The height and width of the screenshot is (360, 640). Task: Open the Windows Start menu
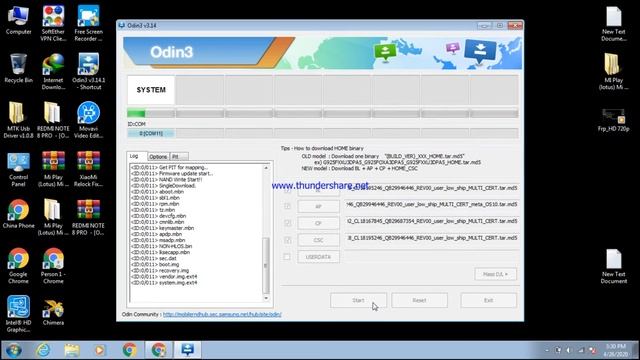[14, 350]
